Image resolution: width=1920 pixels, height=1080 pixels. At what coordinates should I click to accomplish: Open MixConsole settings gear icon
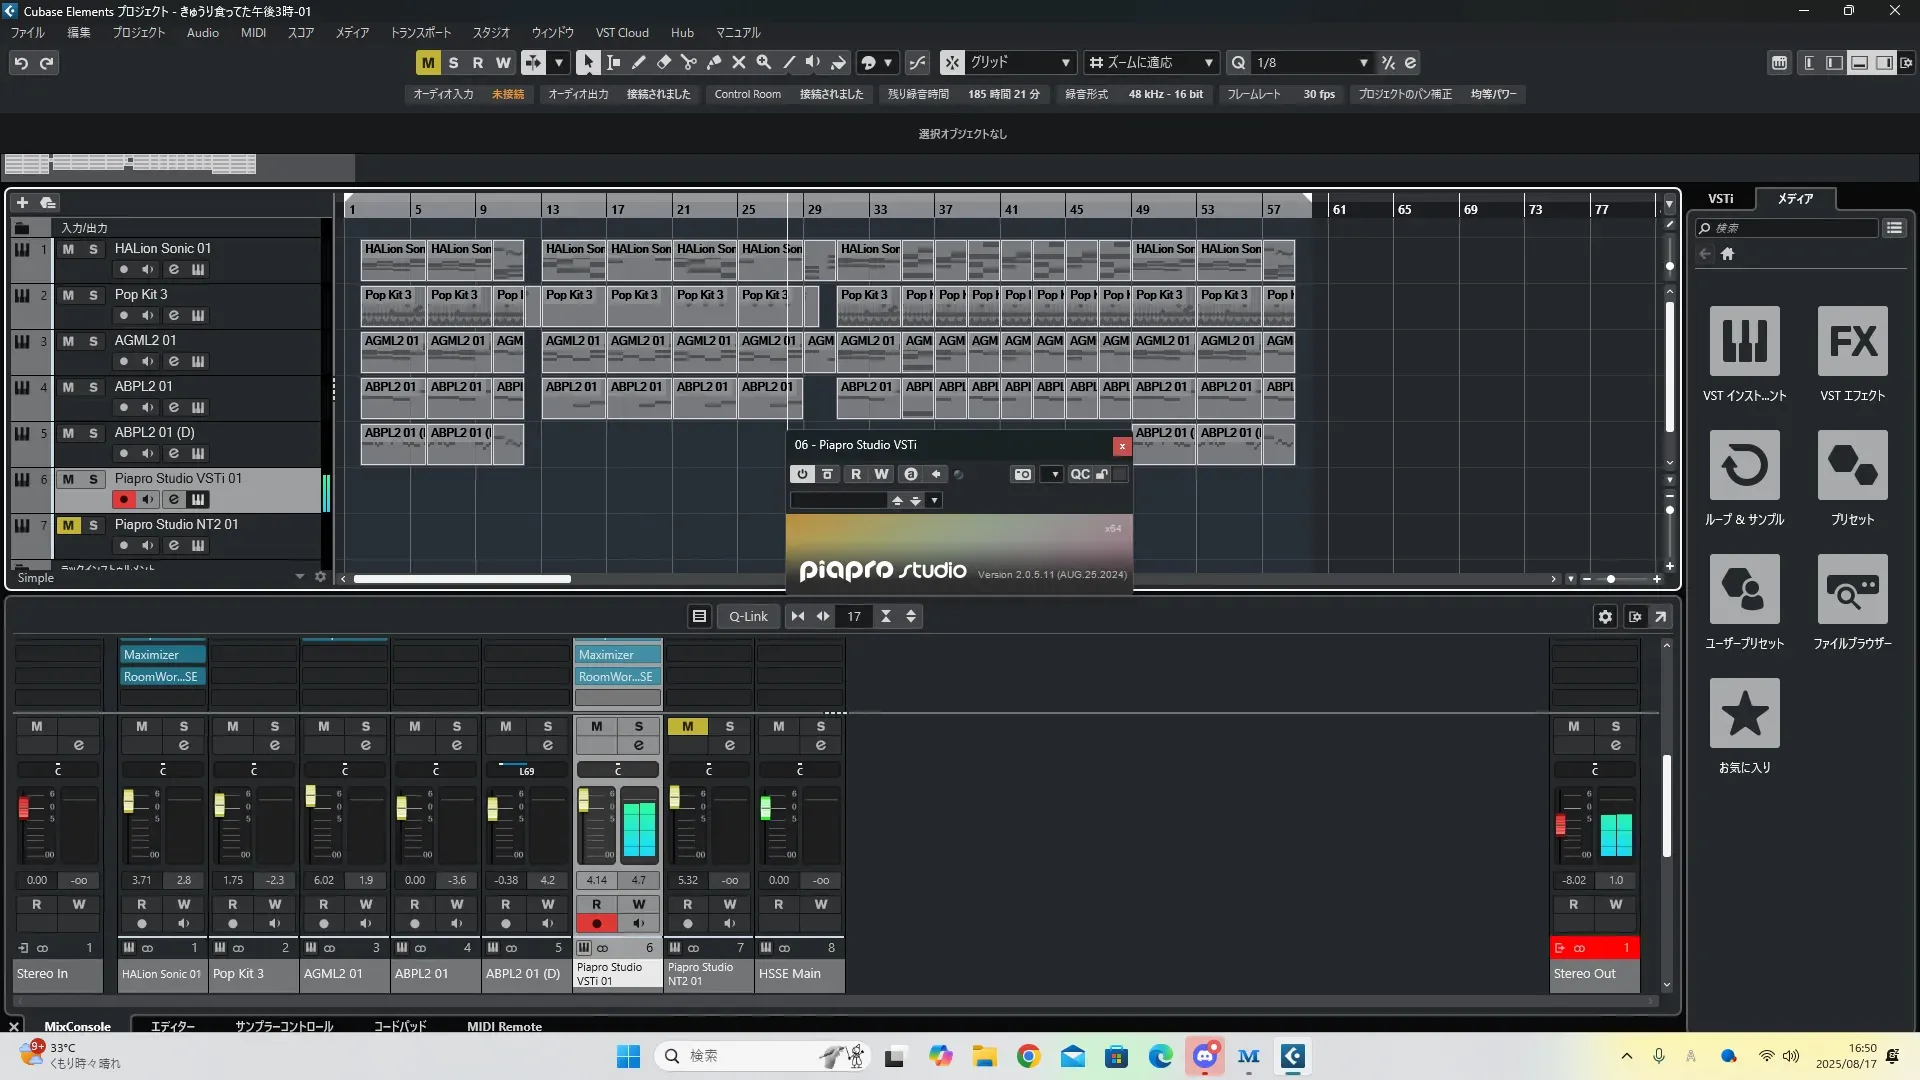(1605, 617)
